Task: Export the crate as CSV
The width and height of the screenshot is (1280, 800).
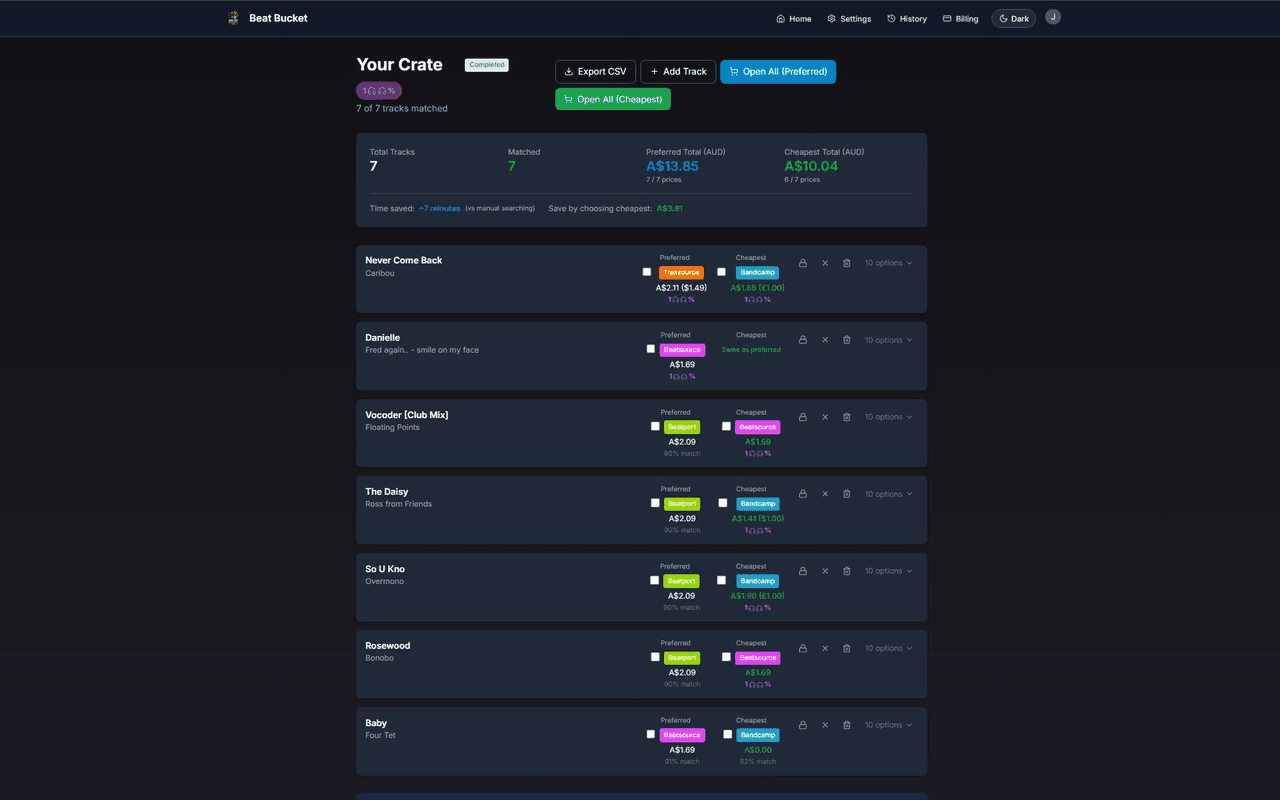Action: pyautogui.click(x=596, y=71)
